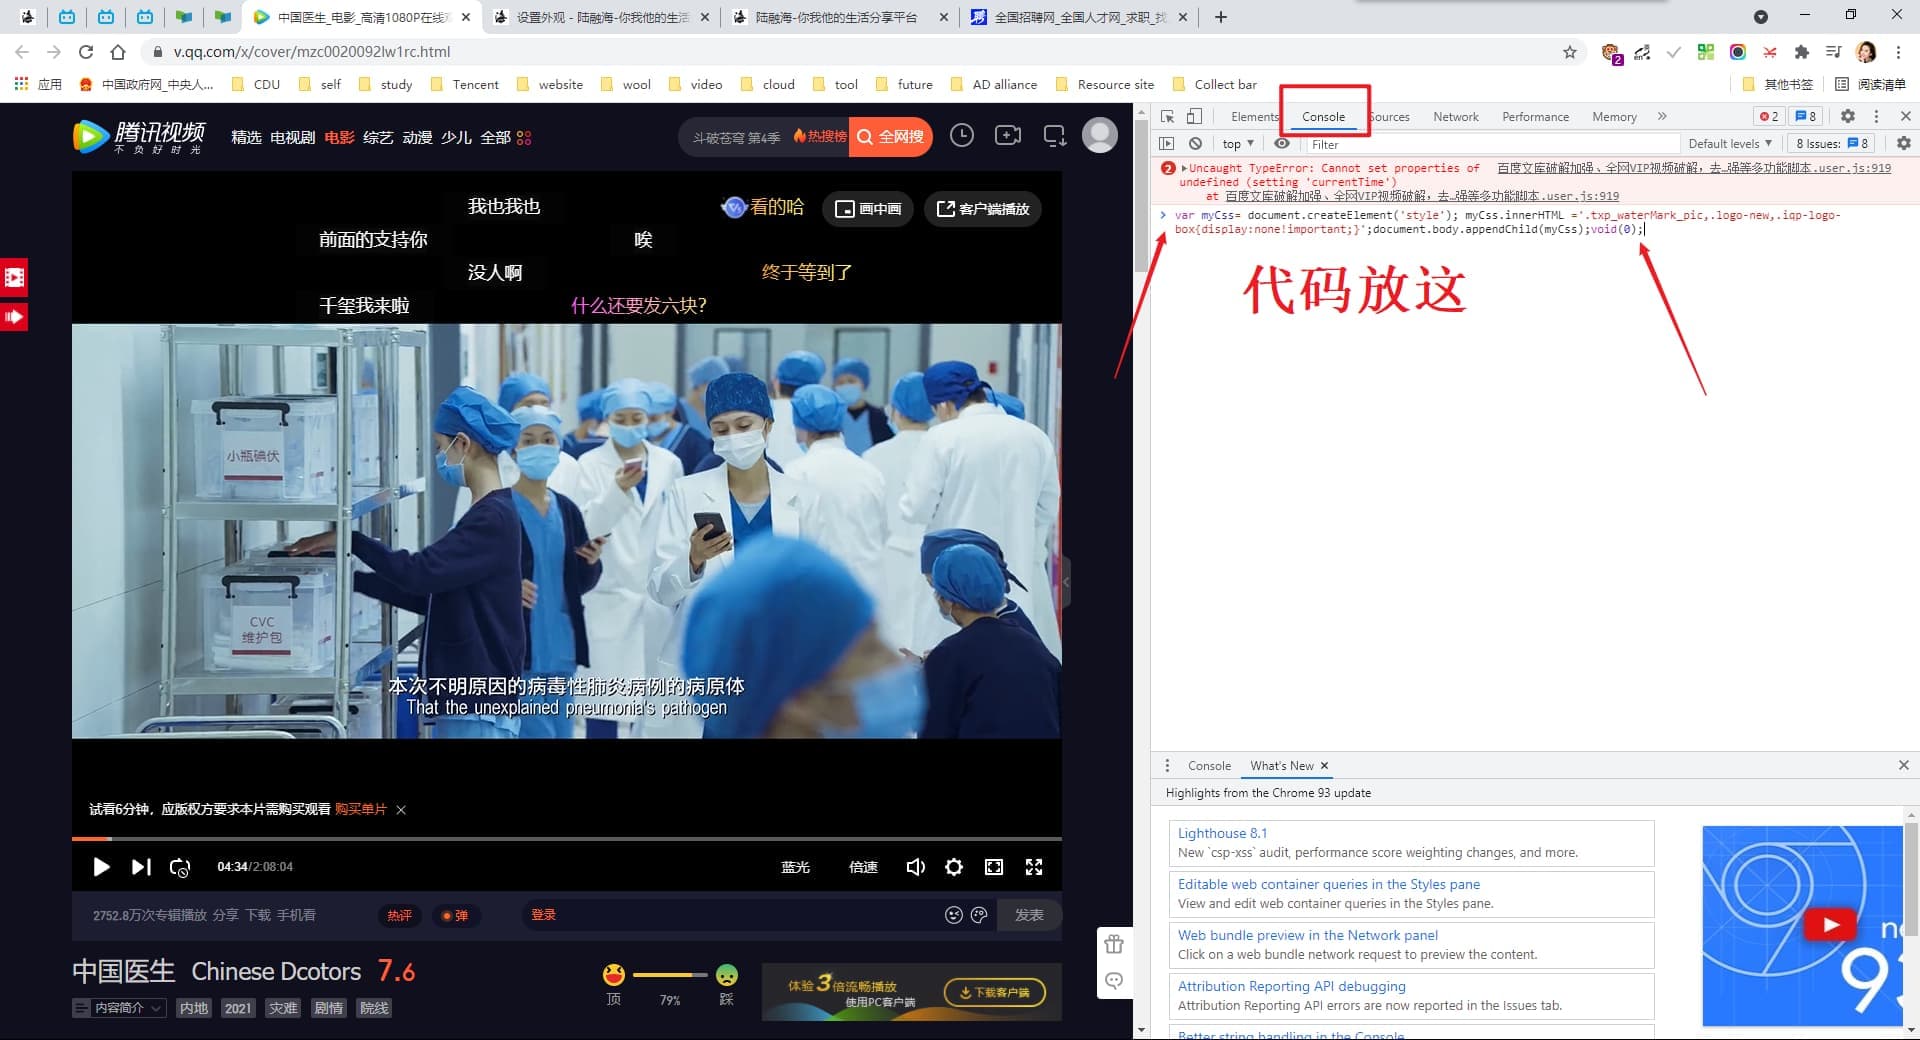Open DevTools settings gear

(x=1848, y=116)
